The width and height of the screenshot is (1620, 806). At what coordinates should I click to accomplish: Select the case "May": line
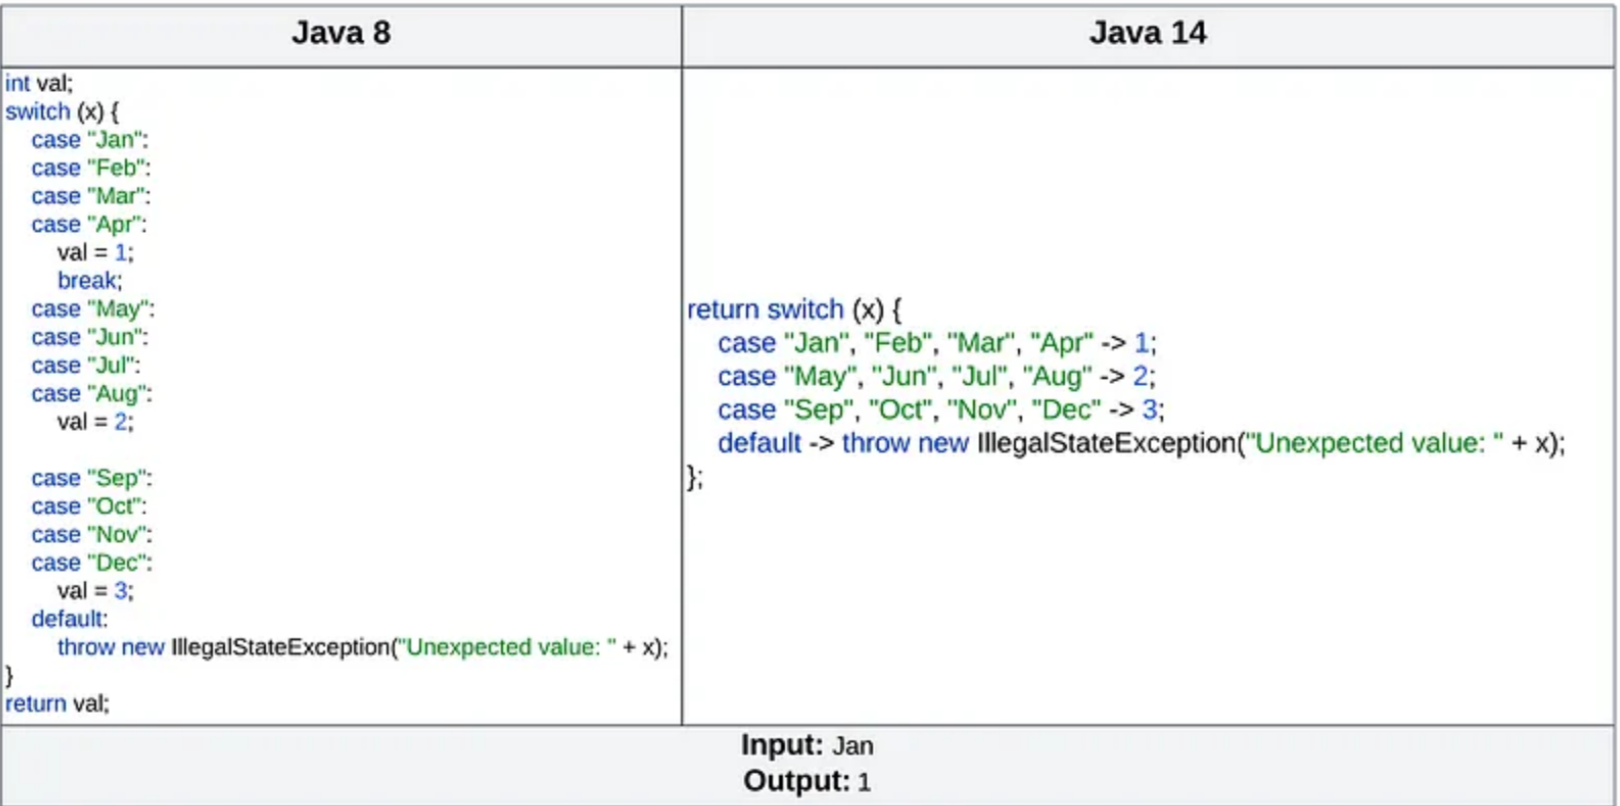tap(93, 309)
